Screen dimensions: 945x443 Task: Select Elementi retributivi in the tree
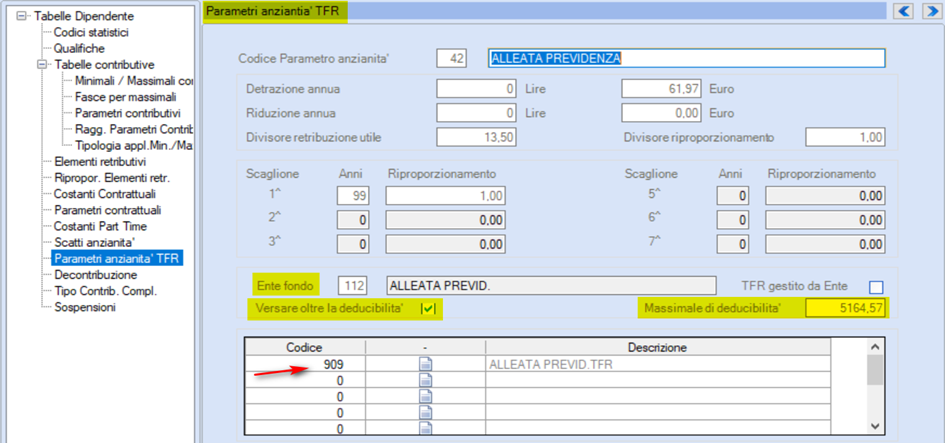coord(99,162)
